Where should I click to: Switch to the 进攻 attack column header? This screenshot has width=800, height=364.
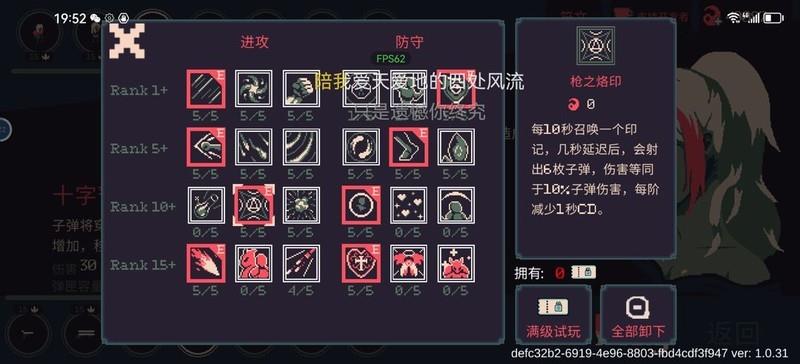254,42
